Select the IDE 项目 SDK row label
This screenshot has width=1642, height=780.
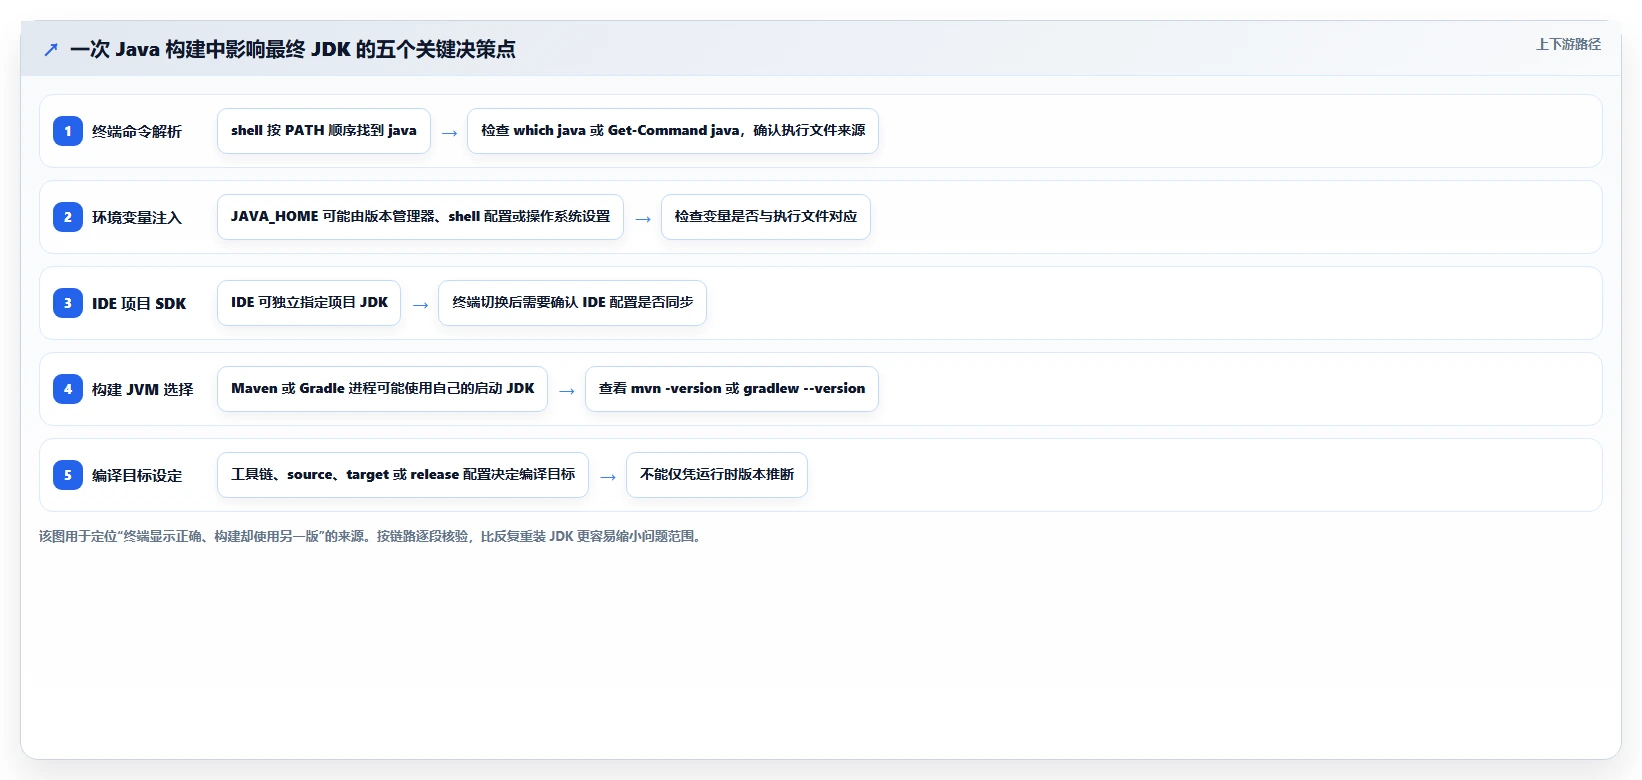[x=139, y=303]
